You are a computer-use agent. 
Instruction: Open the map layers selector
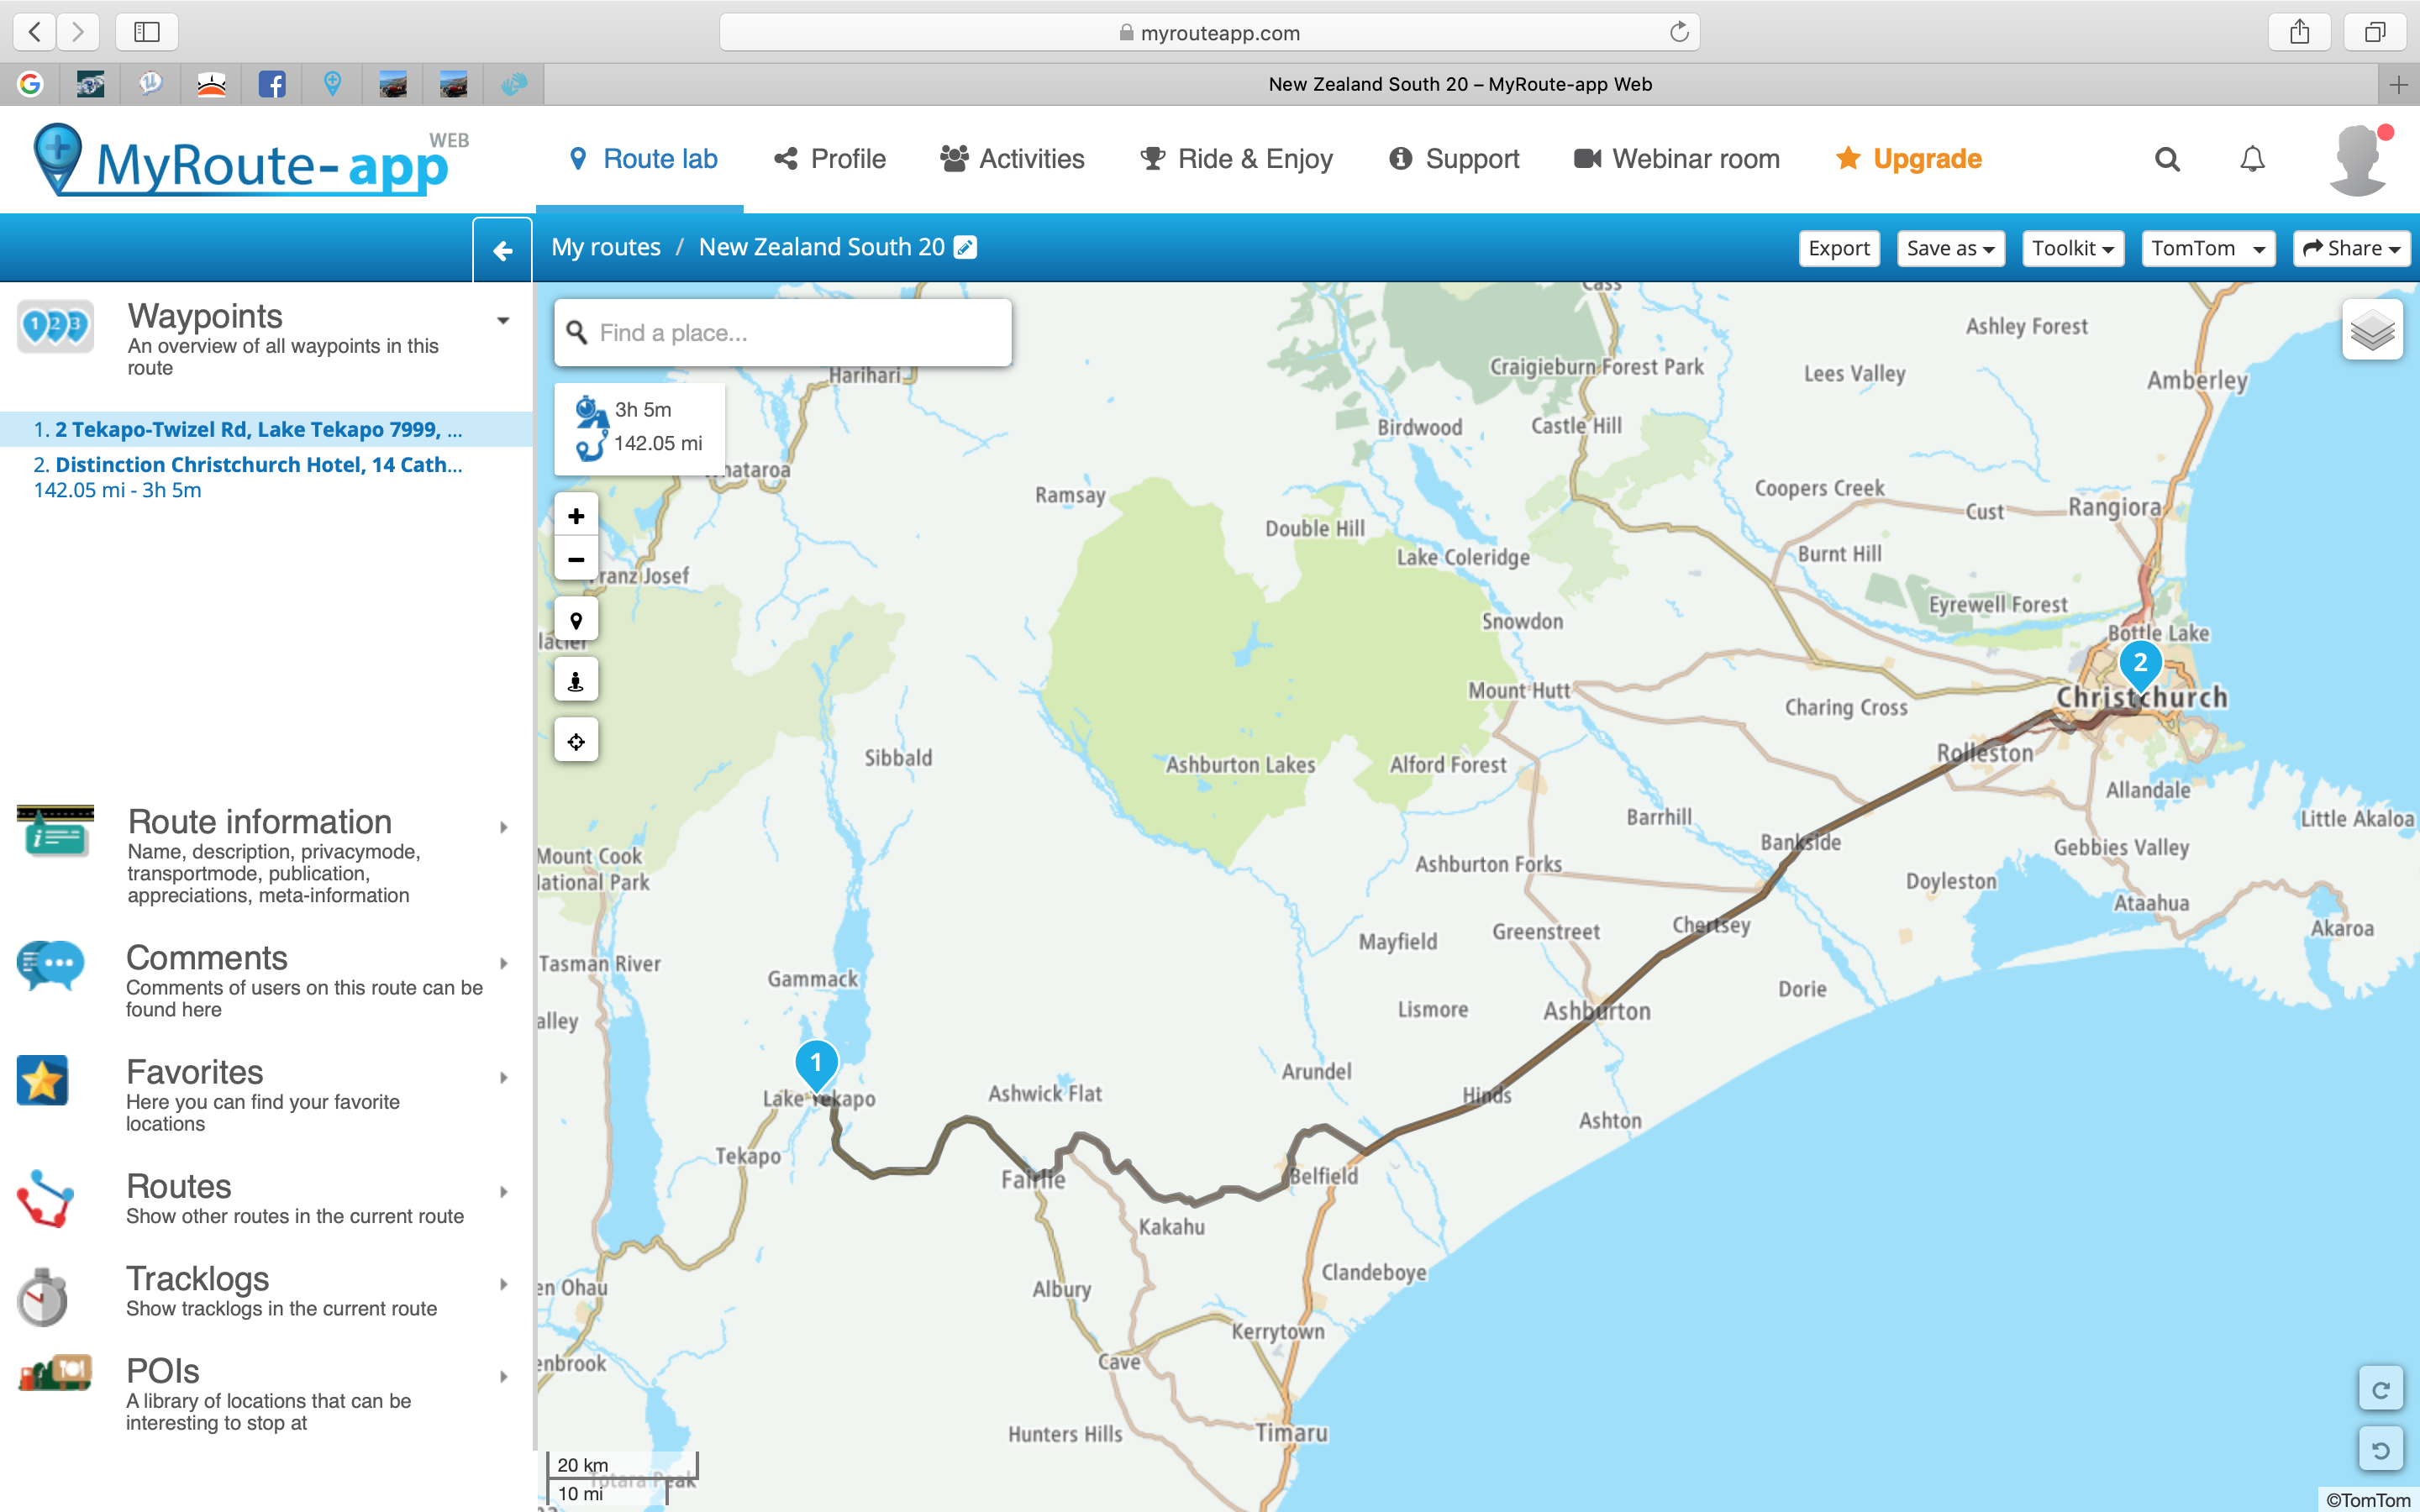(2372, 330)
